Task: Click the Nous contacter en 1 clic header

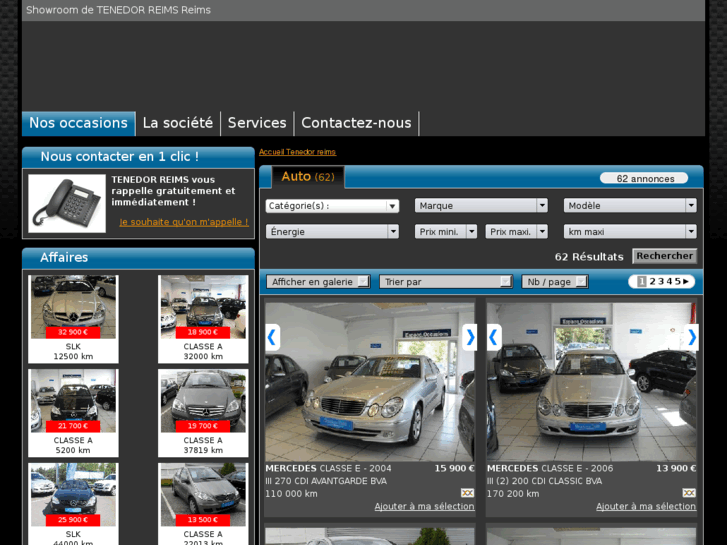Action: coord(138,157)
